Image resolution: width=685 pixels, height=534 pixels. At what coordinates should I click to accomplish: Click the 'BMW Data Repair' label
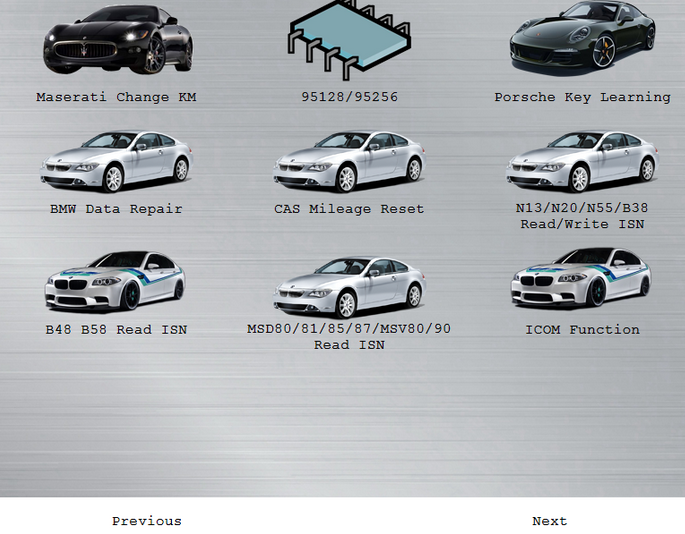(x=116, y=209)
